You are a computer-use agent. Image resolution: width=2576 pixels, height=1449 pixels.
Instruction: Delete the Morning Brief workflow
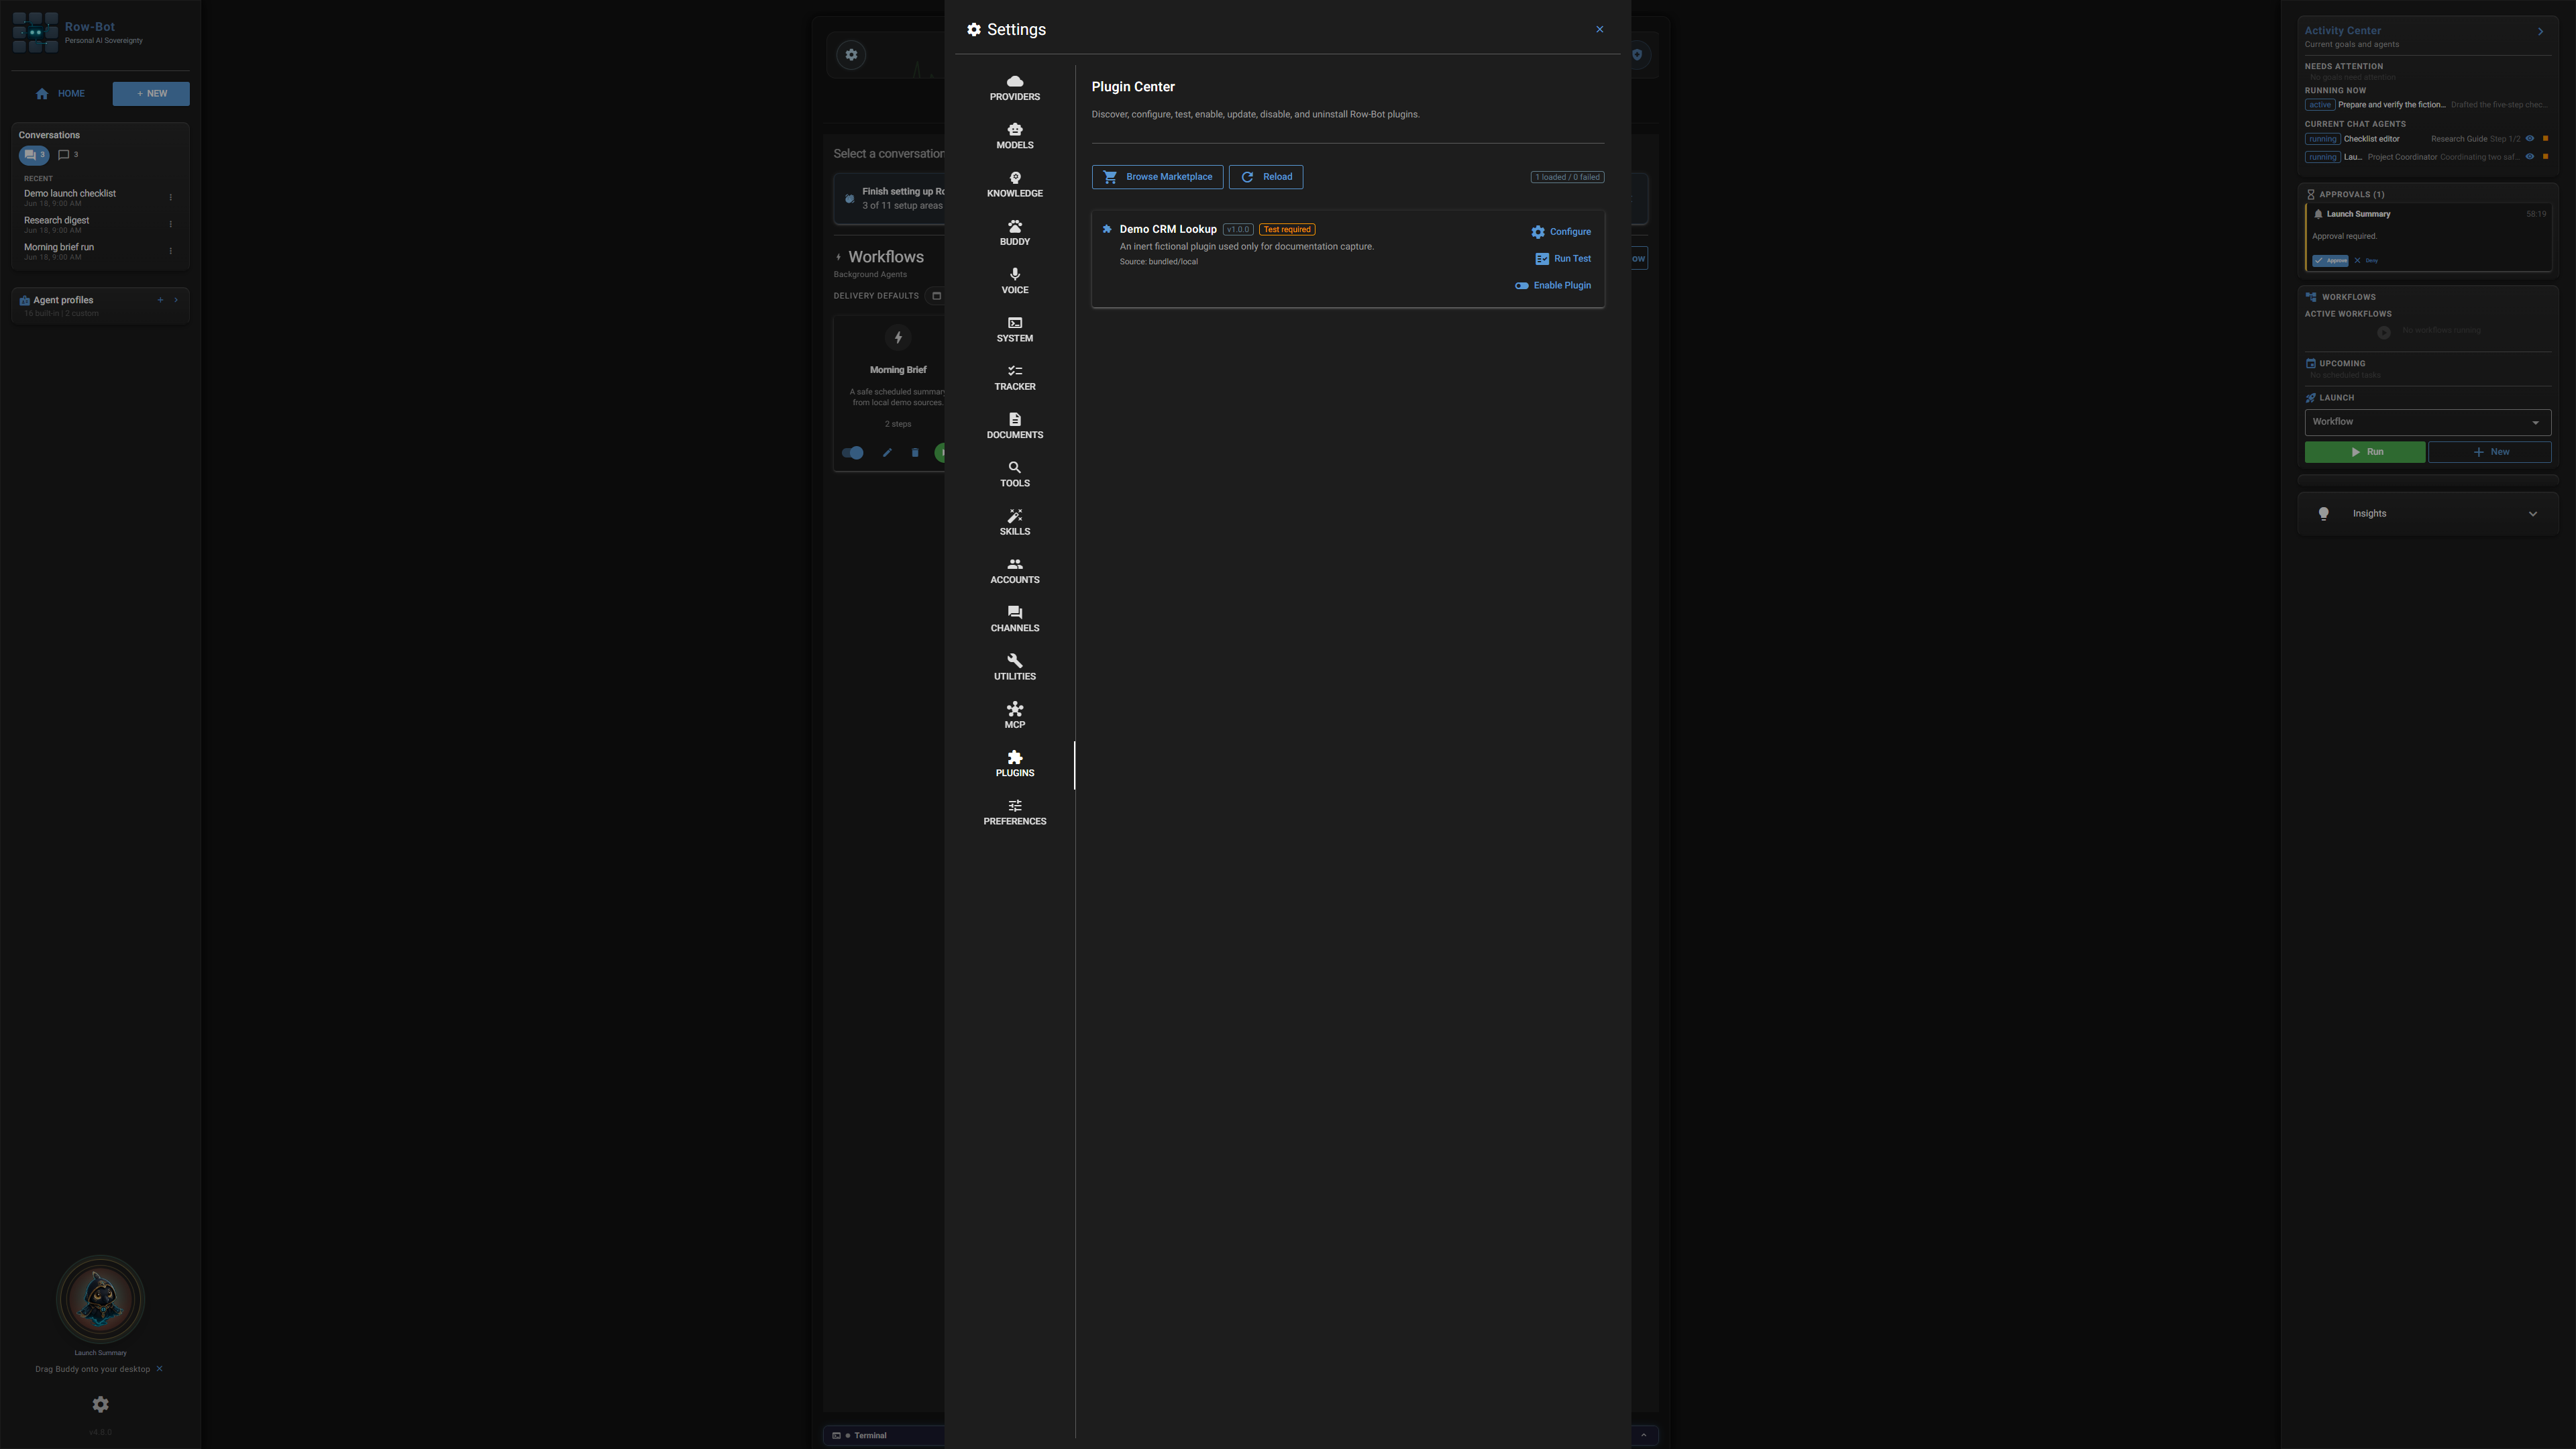[x=914, y=453]
